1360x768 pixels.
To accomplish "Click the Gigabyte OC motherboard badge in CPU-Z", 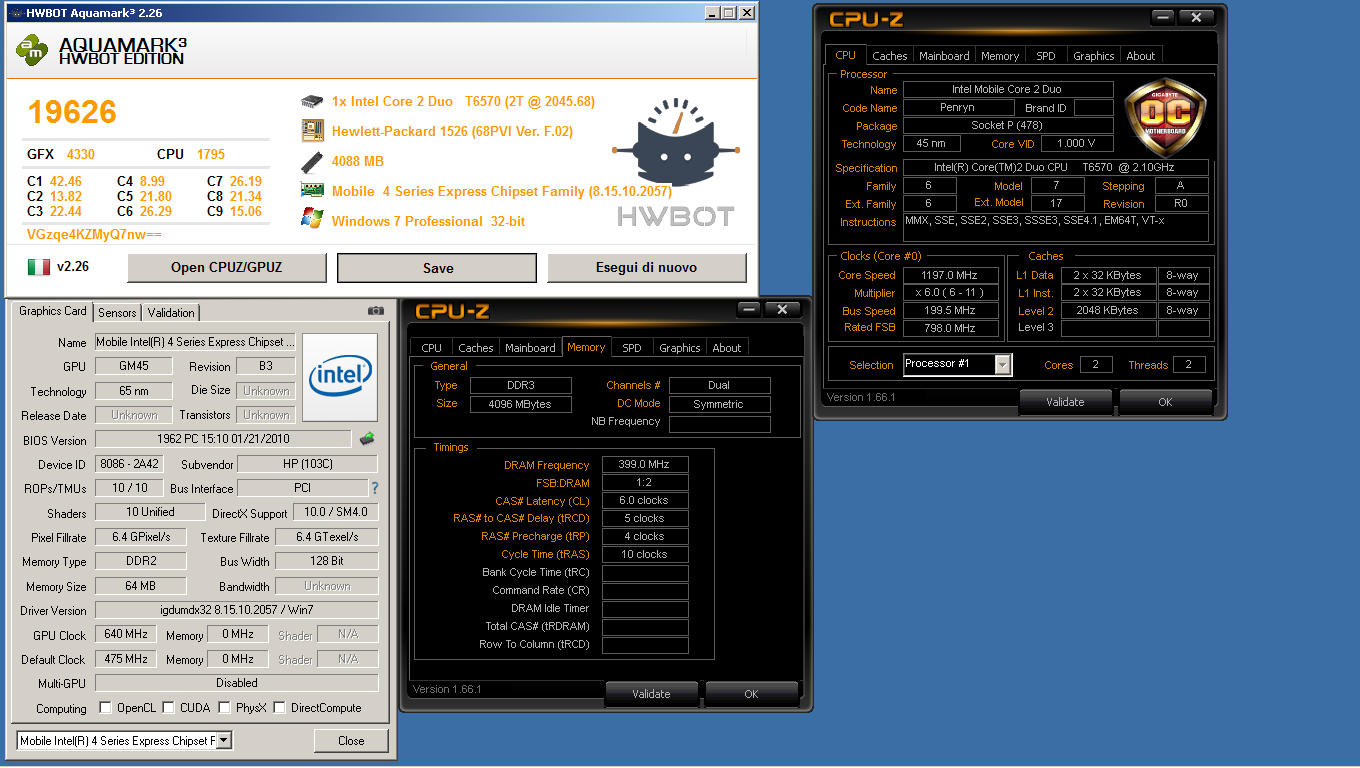I will (1165, 116).
